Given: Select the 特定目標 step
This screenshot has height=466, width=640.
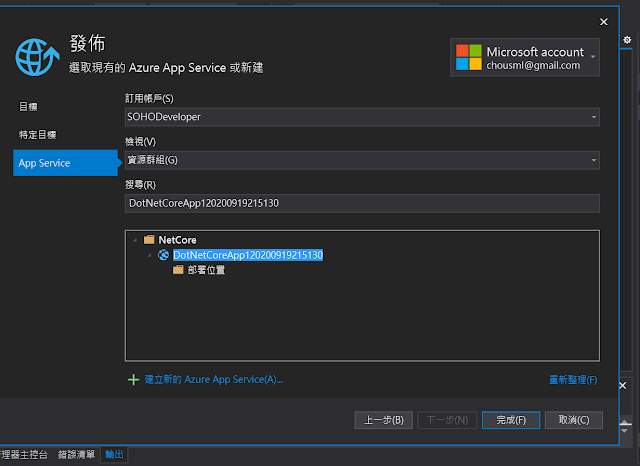Looking at the screenshot, I should pyautogui.click(x=38, y=135).
